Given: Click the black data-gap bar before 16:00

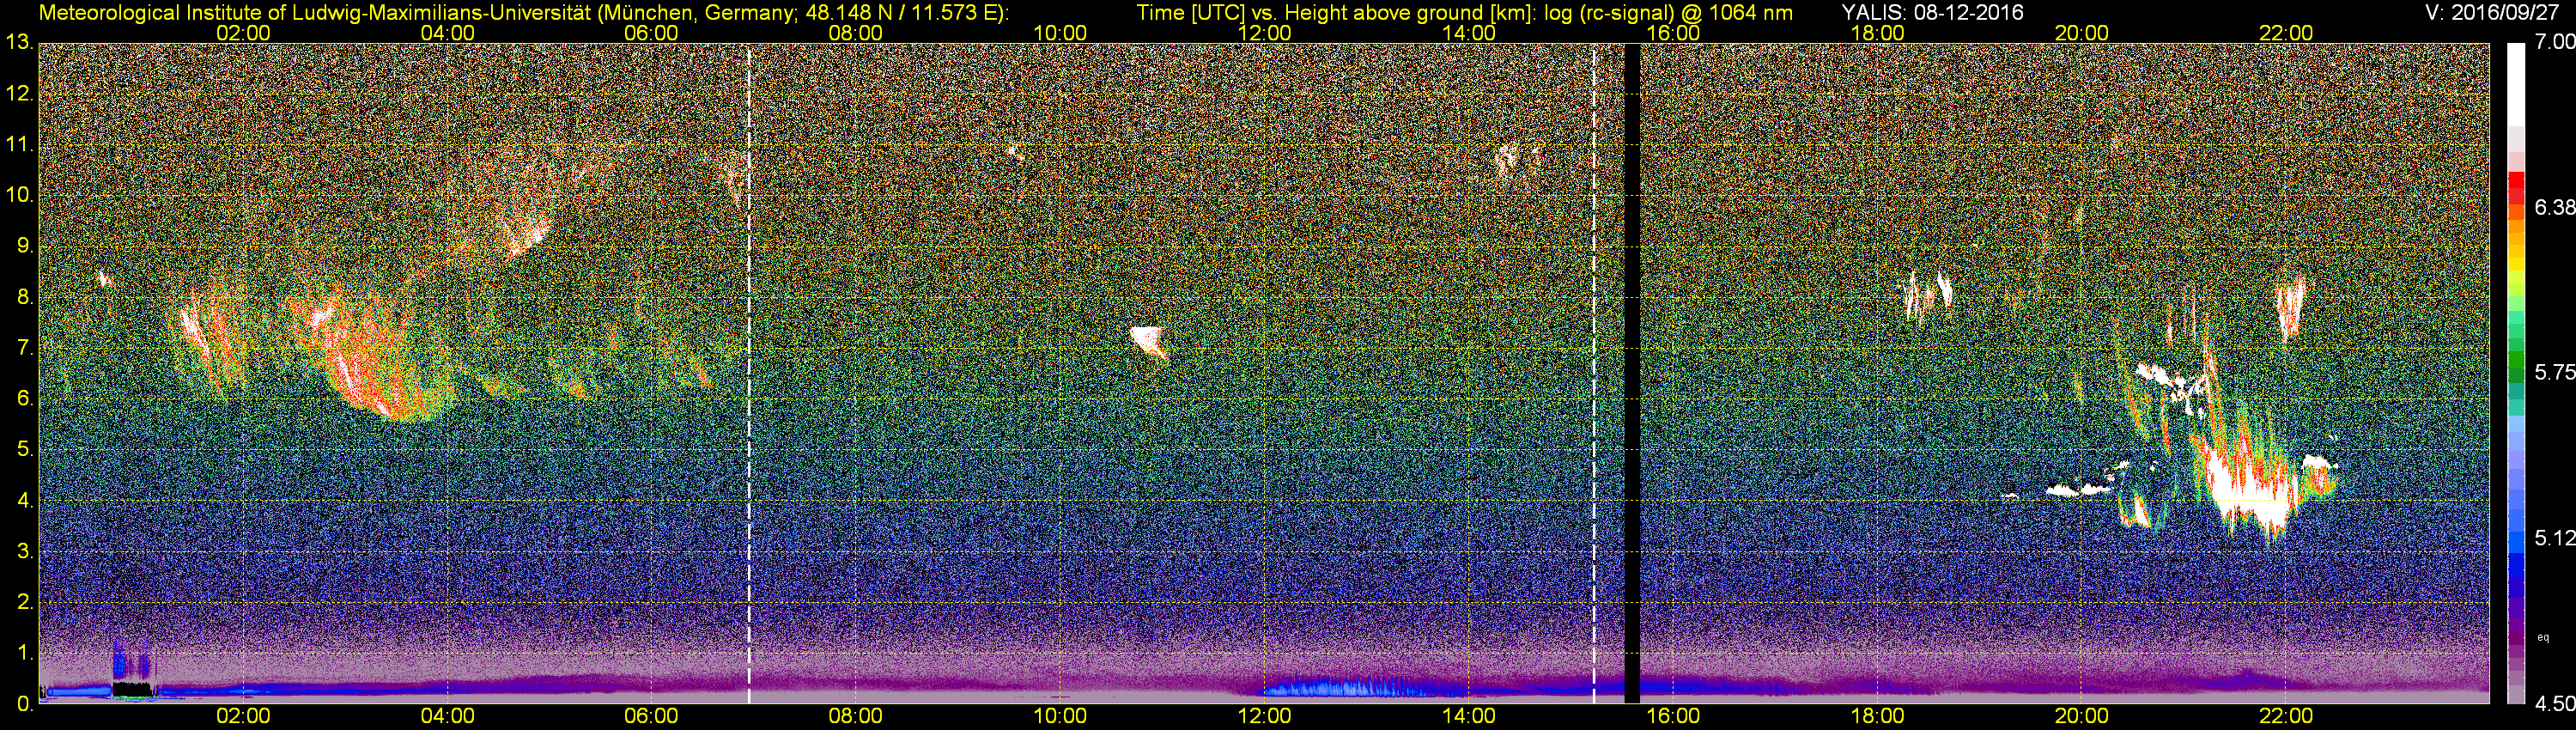Looking at the screenshot, I should coord(1632,374).
